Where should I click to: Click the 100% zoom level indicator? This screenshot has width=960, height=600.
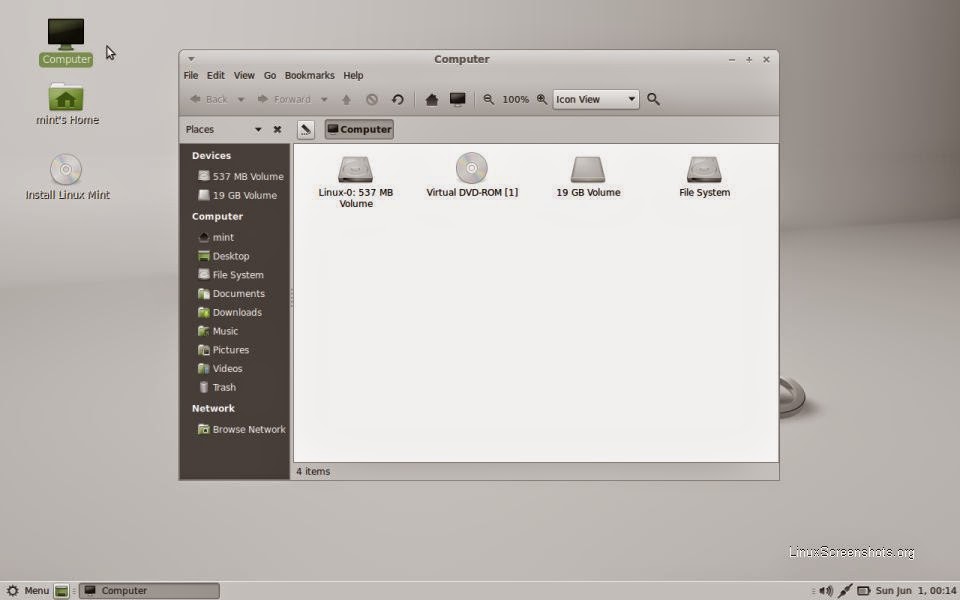(515, 99)
